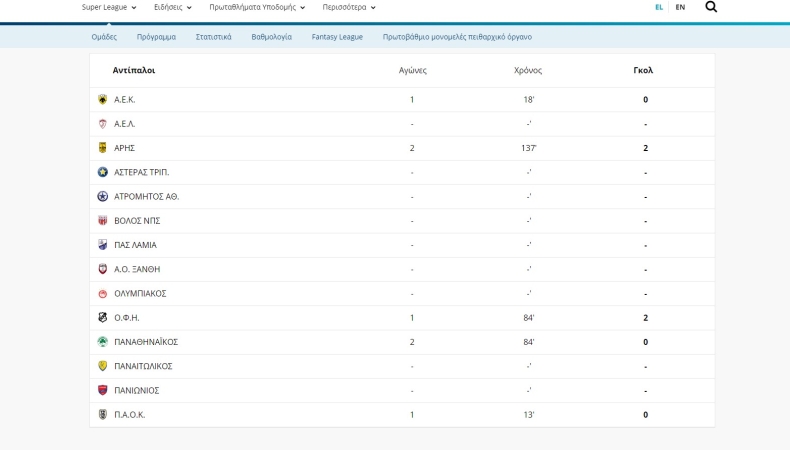Click the ΠΑΝΑΘΗΝΑΪΚΟΣ team crest
The width and height of the screenshot is (790, 450).
point(103,342)
